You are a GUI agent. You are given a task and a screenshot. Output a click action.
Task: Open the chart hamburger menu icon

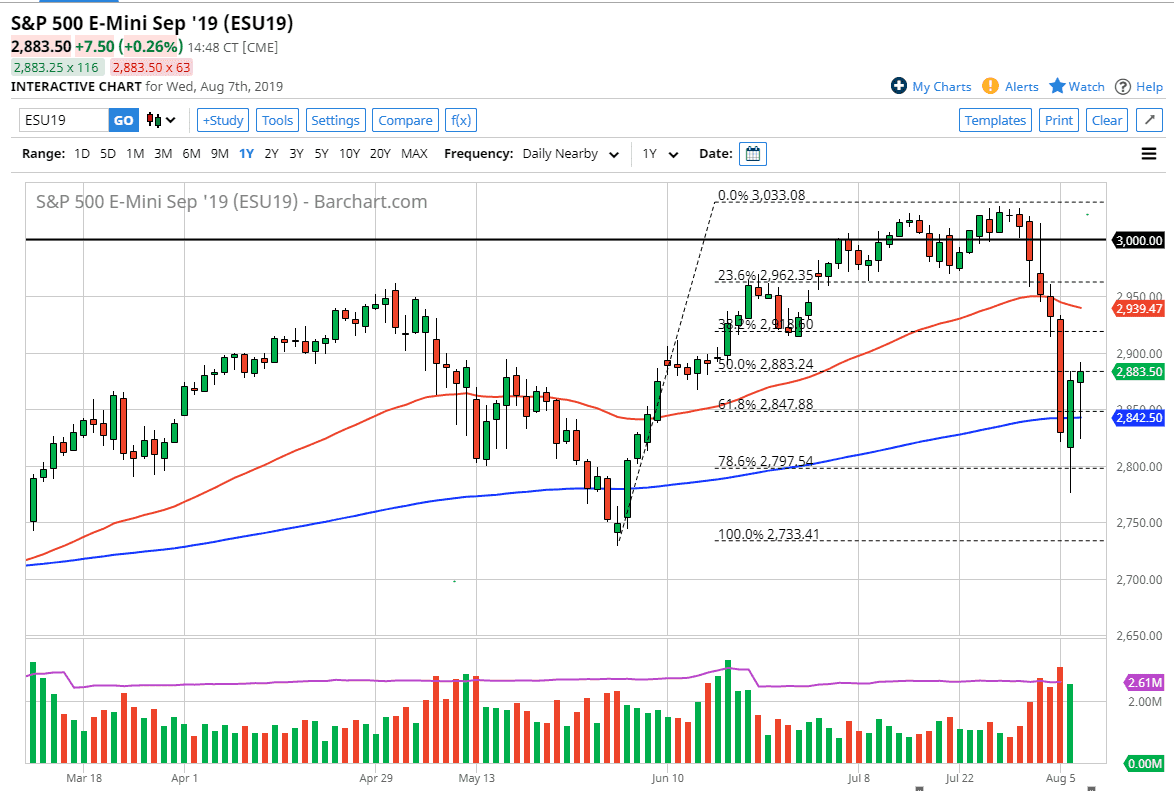coord(1148,153)
